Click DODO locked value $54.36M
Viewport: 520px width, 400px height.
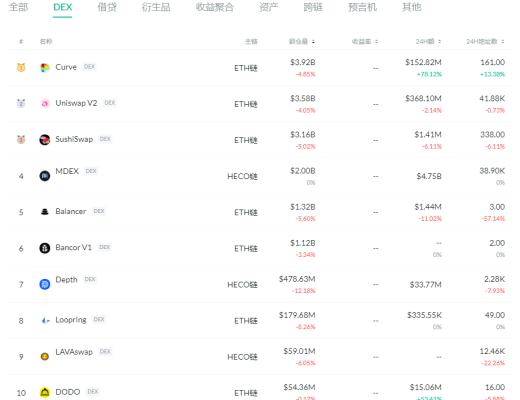point(299,387)
